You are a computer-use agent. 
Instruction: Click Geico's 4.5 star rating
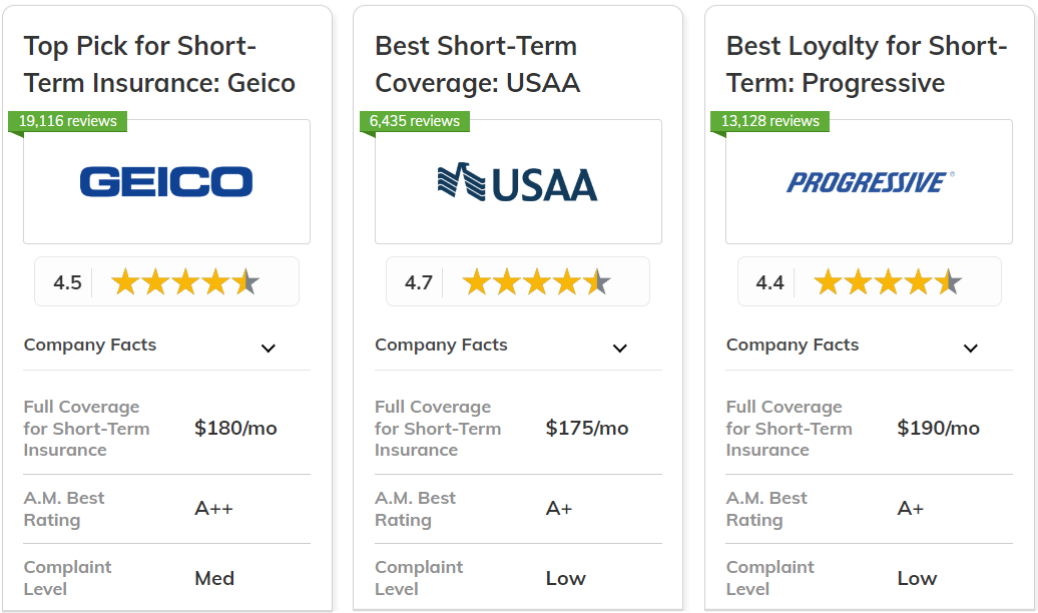click(x=167, y=282)
